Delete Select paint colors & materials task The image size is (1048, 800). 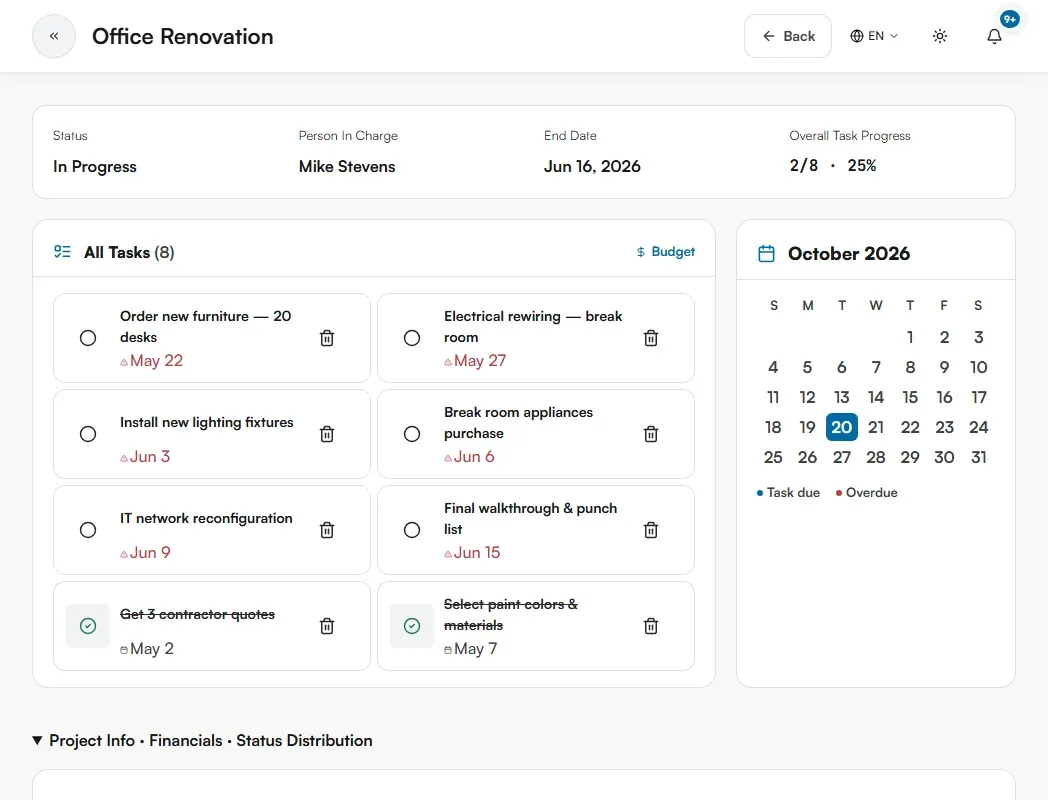click(x=651, y=626)
